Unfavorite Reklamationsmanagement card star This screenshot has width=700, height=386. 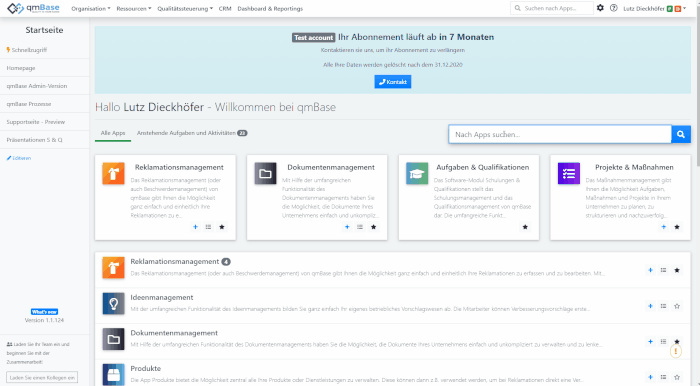[222, 227]
